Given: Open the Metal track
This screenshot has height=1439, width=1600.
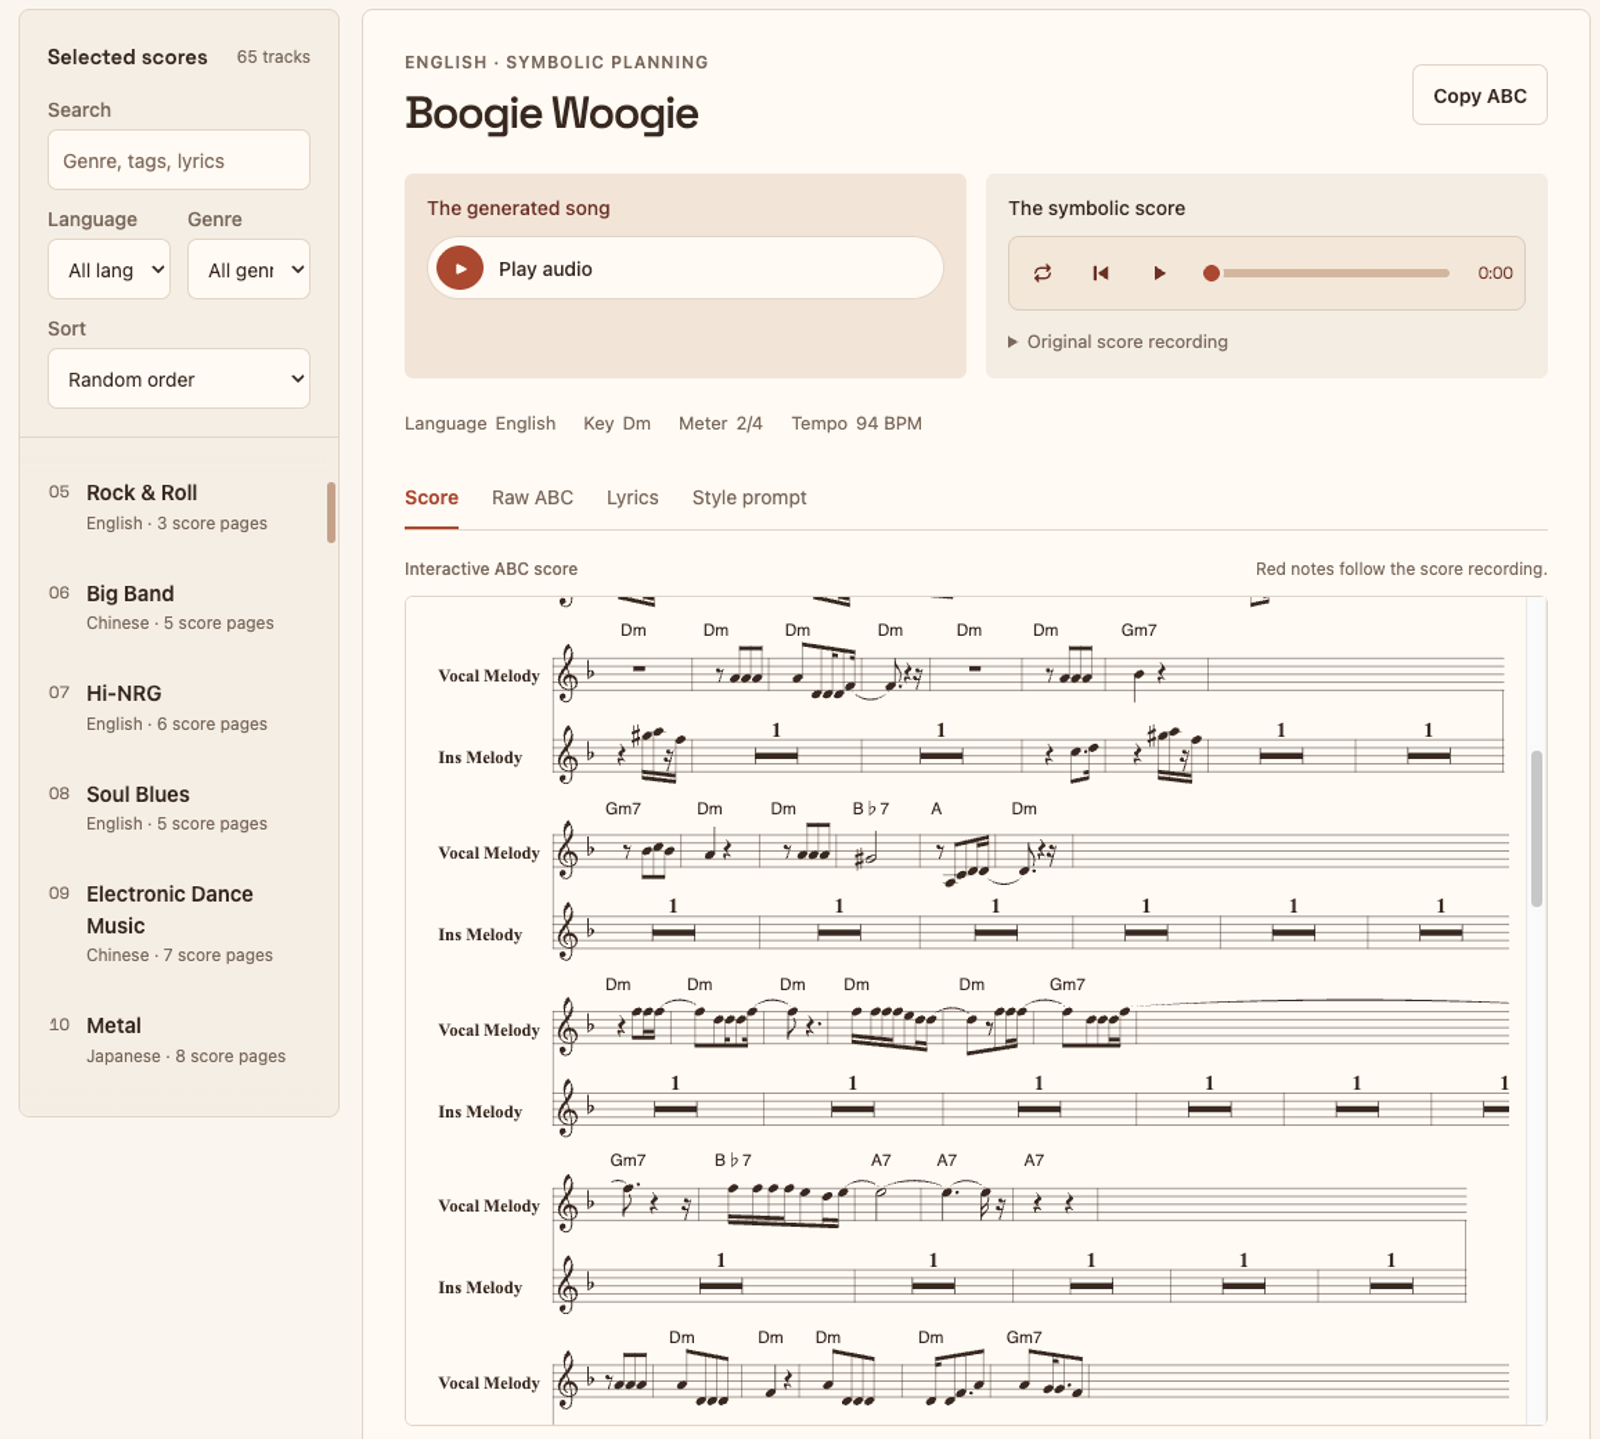Looking at the screenshot, I should (x=177, y=1039).
